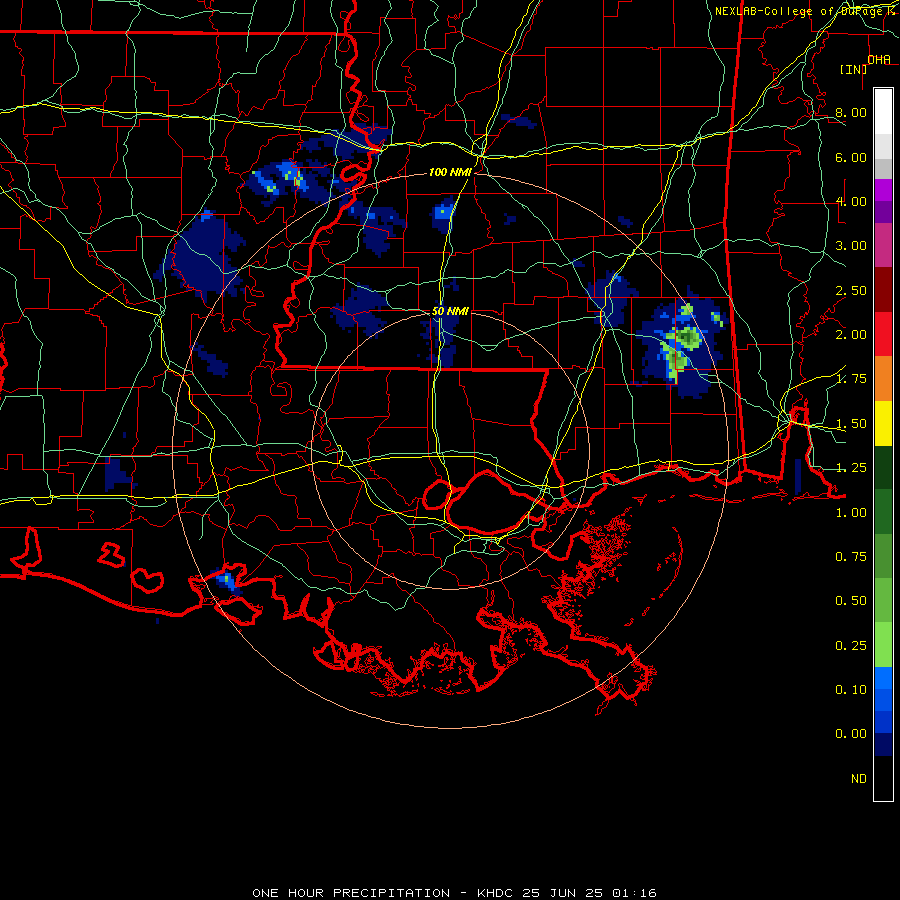The width and height of the screenshot is (900, 900).
Task: Click the 0.75 legend value
Action: click(851, 557)
